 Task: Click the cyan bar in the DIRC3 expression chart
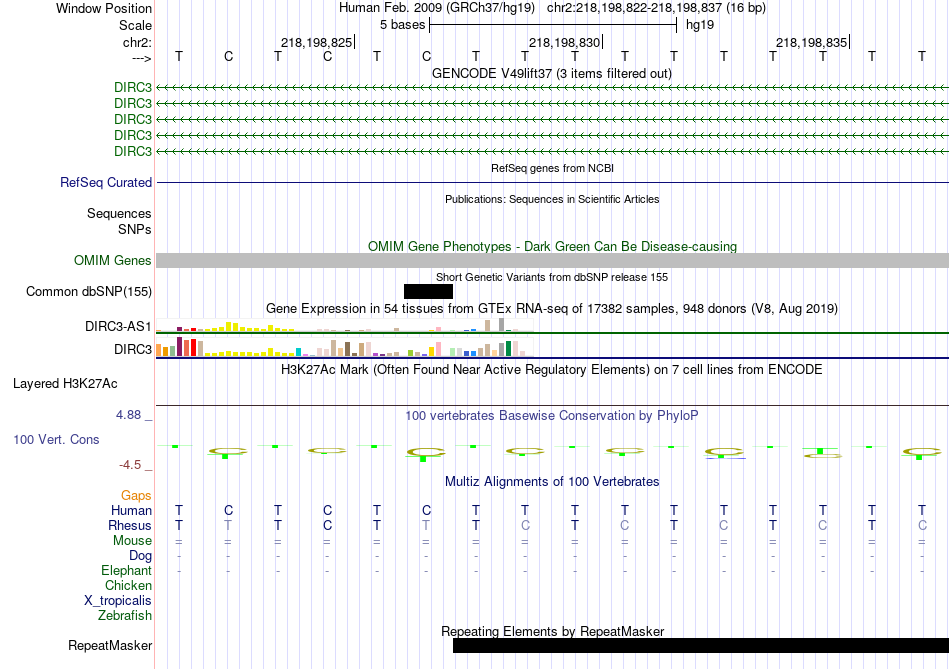click(298, 351)
